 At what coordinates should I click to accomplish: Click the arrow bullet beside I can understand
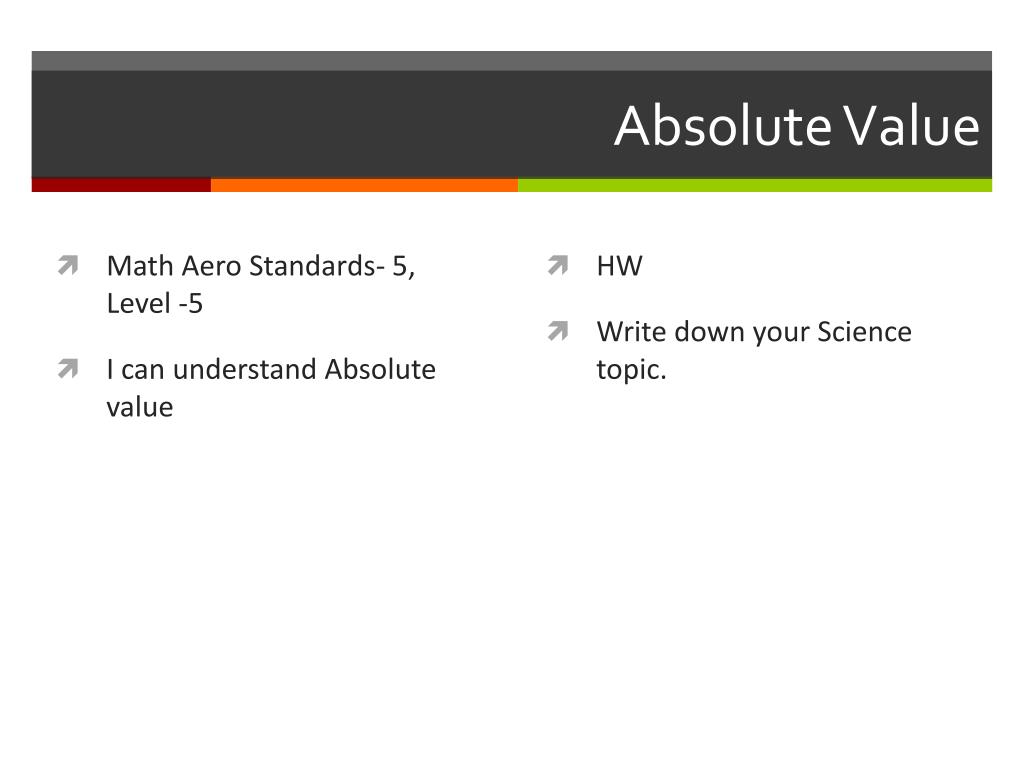click(x=68, y=368)
